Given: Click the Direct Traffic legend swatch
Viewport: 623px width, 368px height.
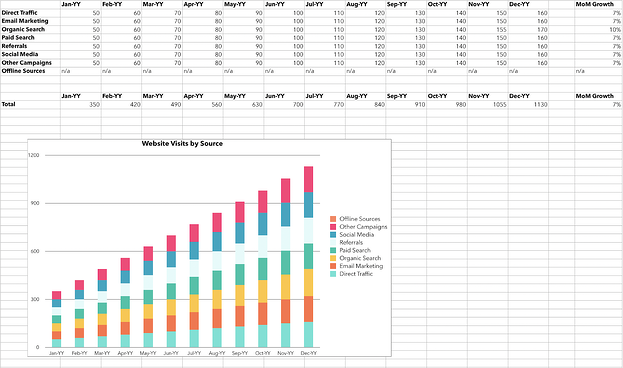Looking at the screenshot, I should pyautogui.click(x=333, y=274).
